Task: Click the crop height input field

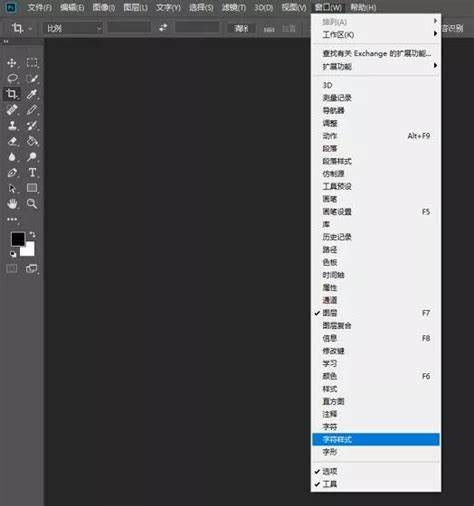Action: (198, 28)
